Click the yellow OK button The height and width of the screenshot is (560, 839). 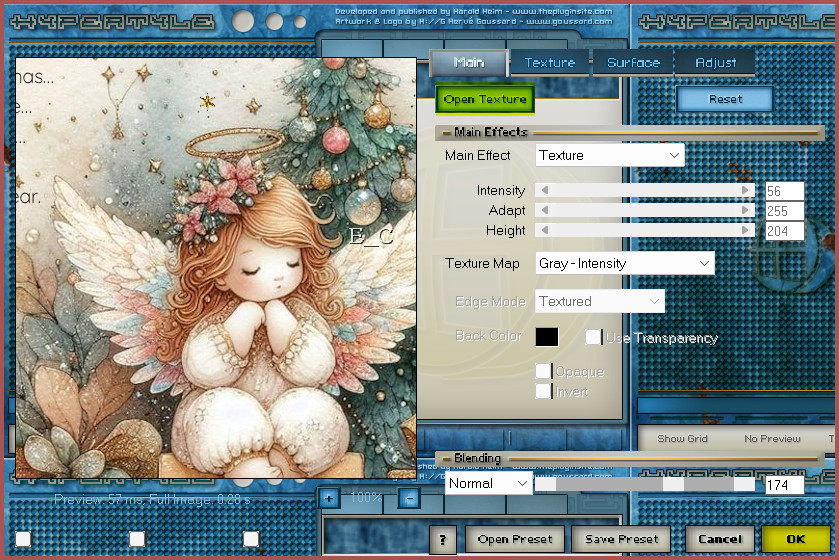(x=795, y=539)
